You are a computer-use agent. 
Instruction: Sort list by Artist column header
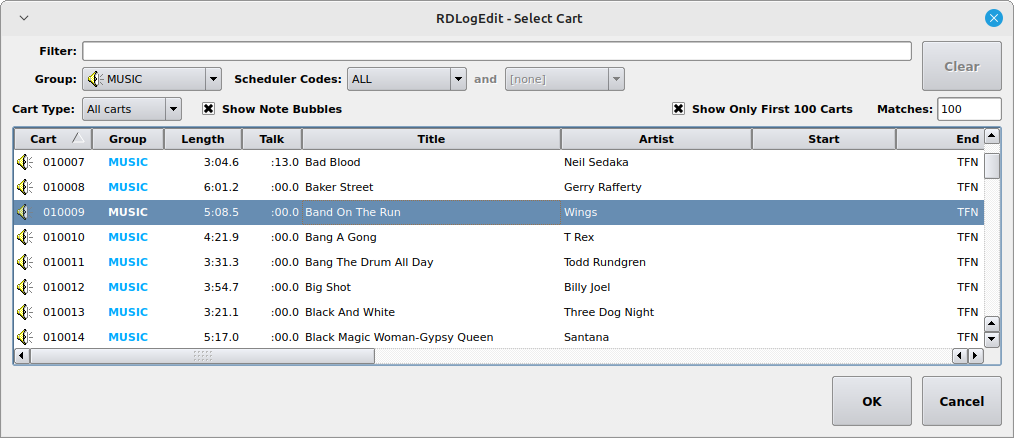(x=656, y=139)
